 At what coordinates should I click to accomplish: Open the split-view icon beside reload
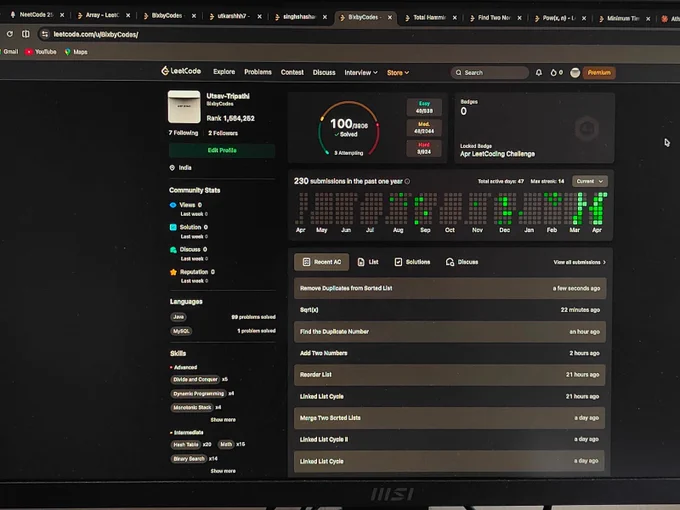pos(26,33)
